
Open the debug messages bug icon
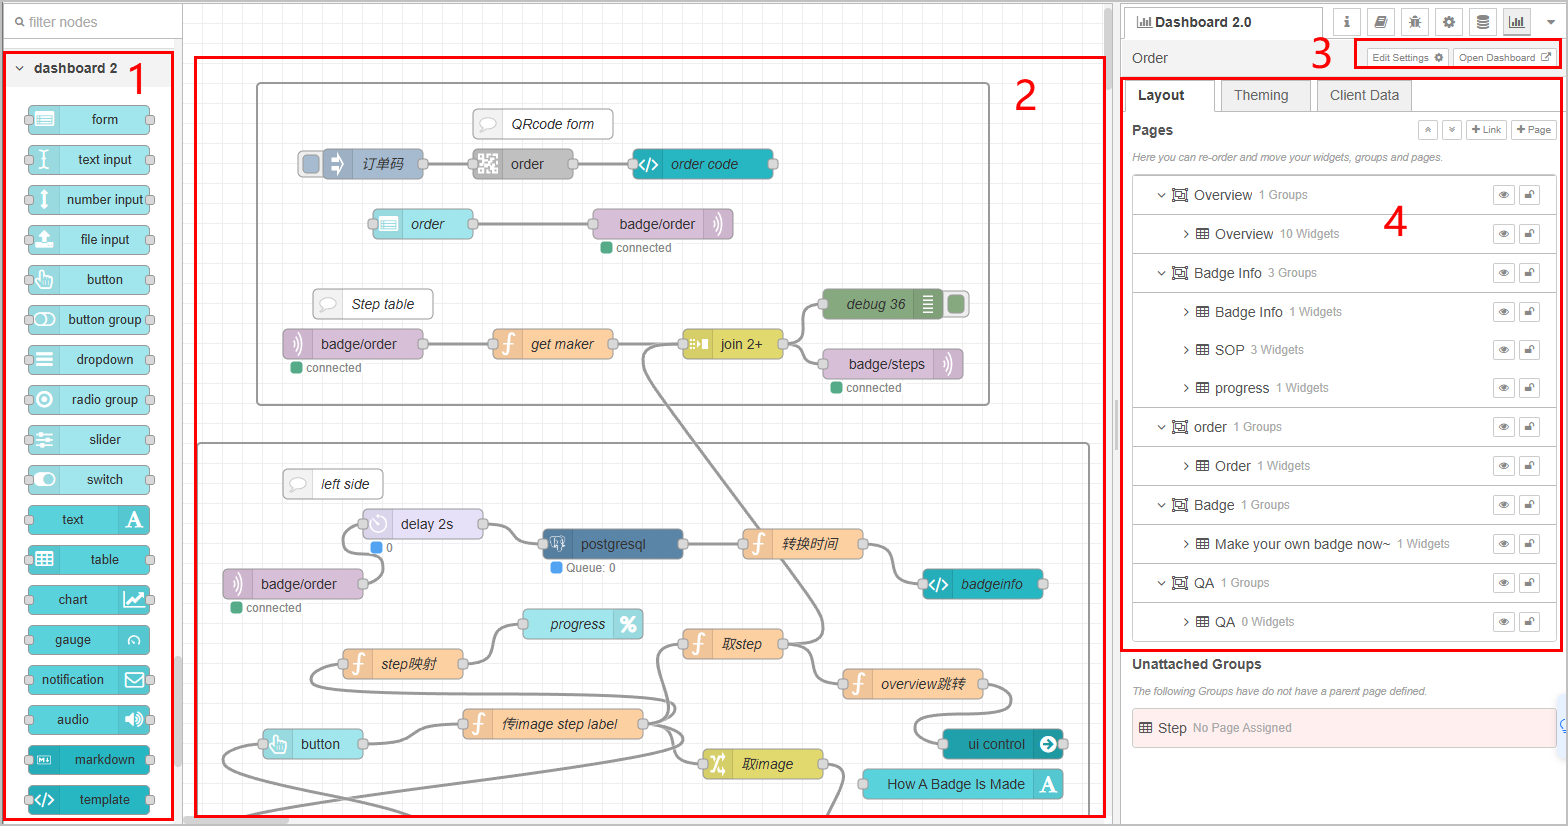click(1414, 22)
